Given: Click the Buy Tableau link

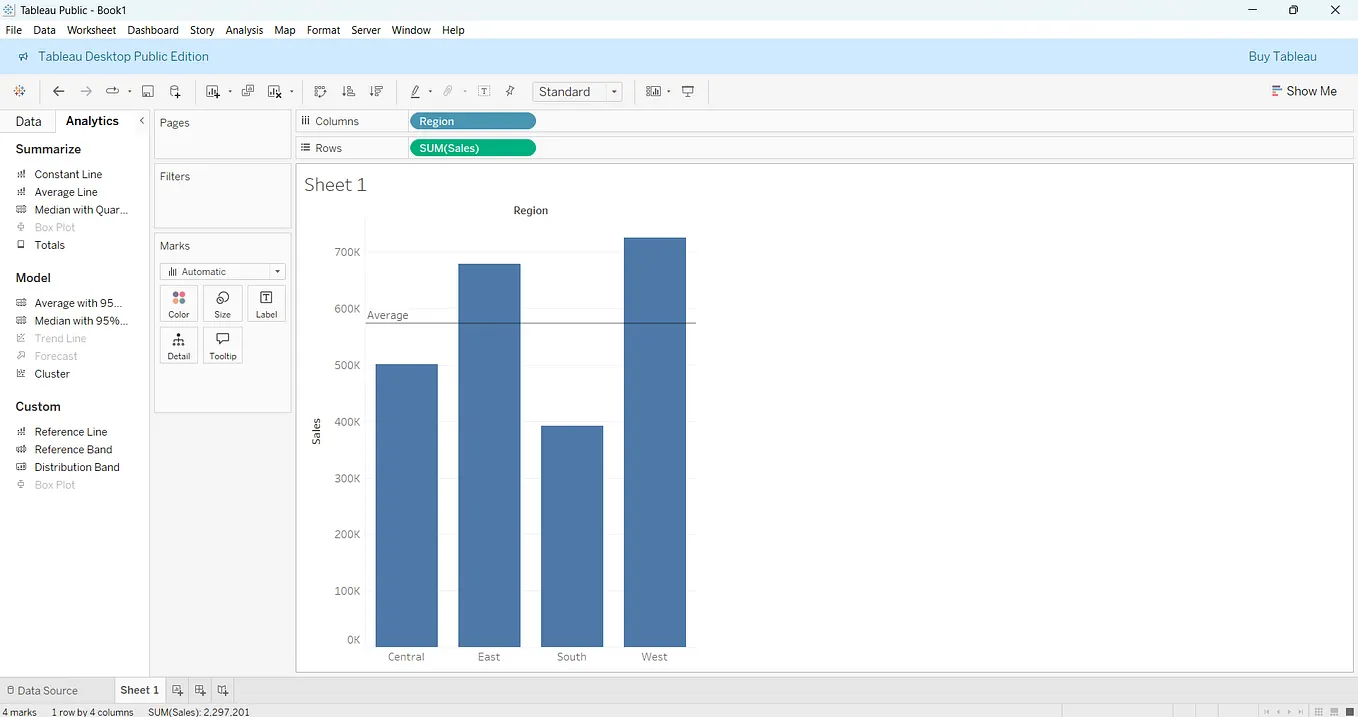Looking at the screenshot, I should (x=1283, y=57).
